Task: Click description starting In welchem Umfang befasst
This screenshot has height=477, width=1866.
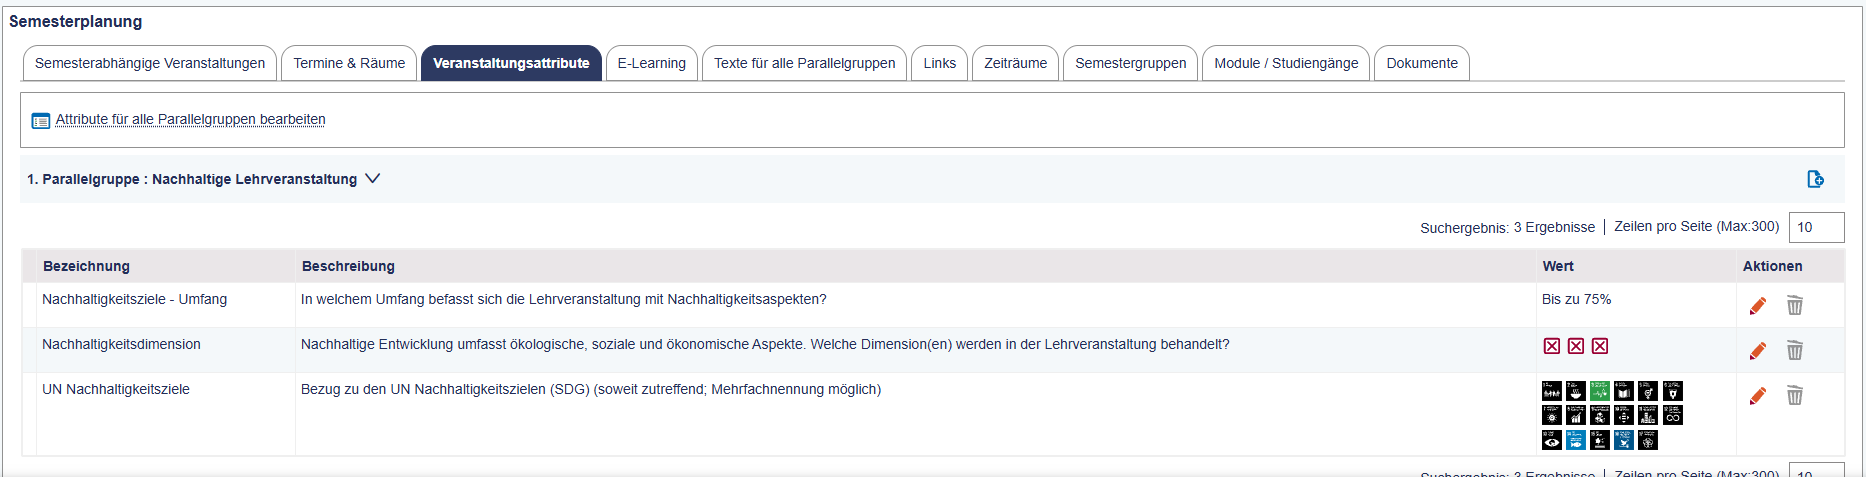Action: pyautogui.click(x=563, y=299)
